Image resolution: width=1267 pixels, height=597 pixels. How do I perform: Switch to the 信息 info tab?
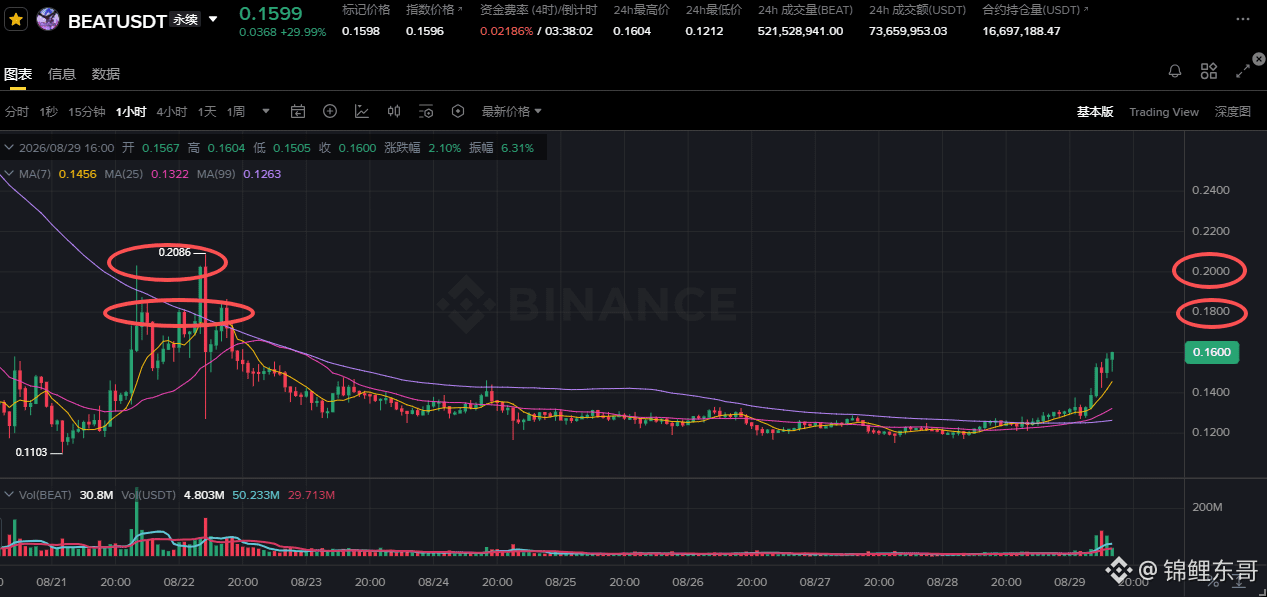[x=62, y=73]
